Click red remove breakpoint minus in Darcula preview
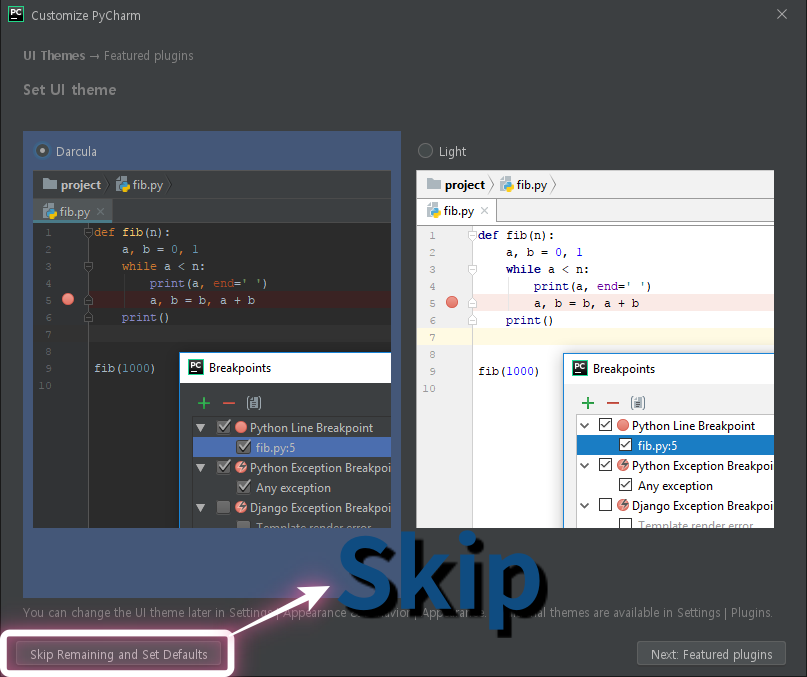The image size is (807, 677). pos(229,403)
